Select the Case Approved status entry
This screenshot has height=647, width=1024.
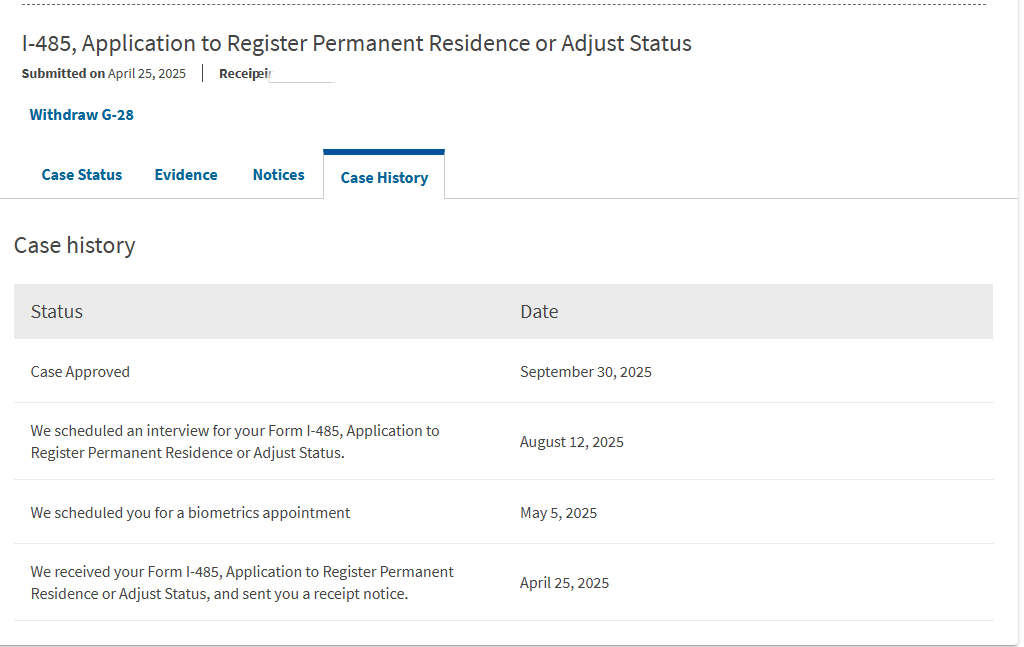[80, 372]
